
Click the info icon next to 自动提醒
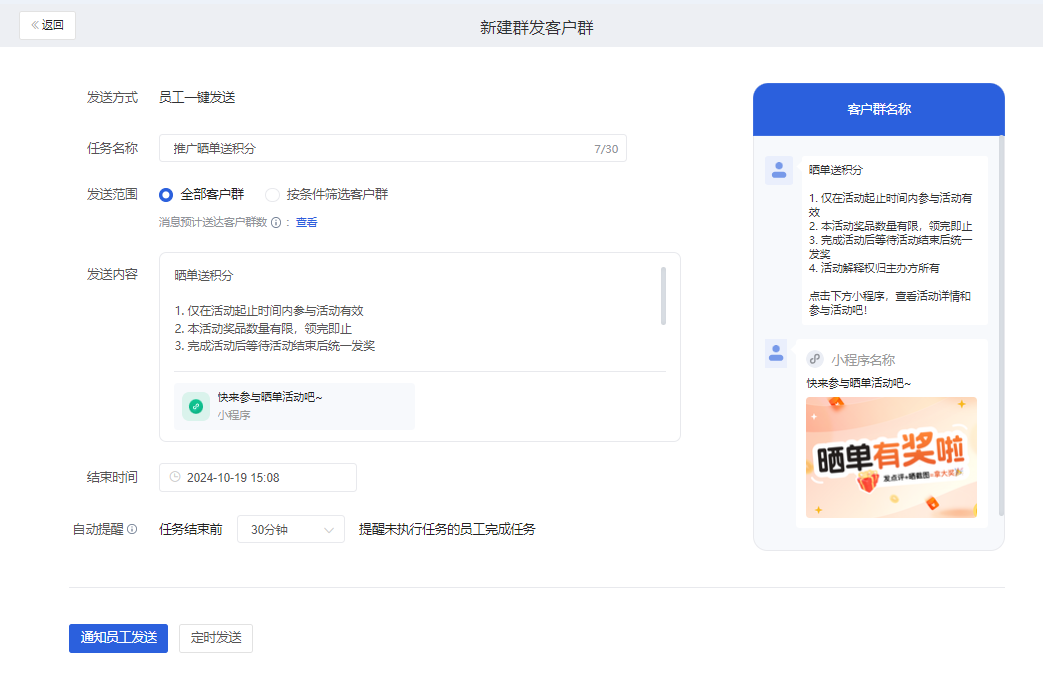132,529
